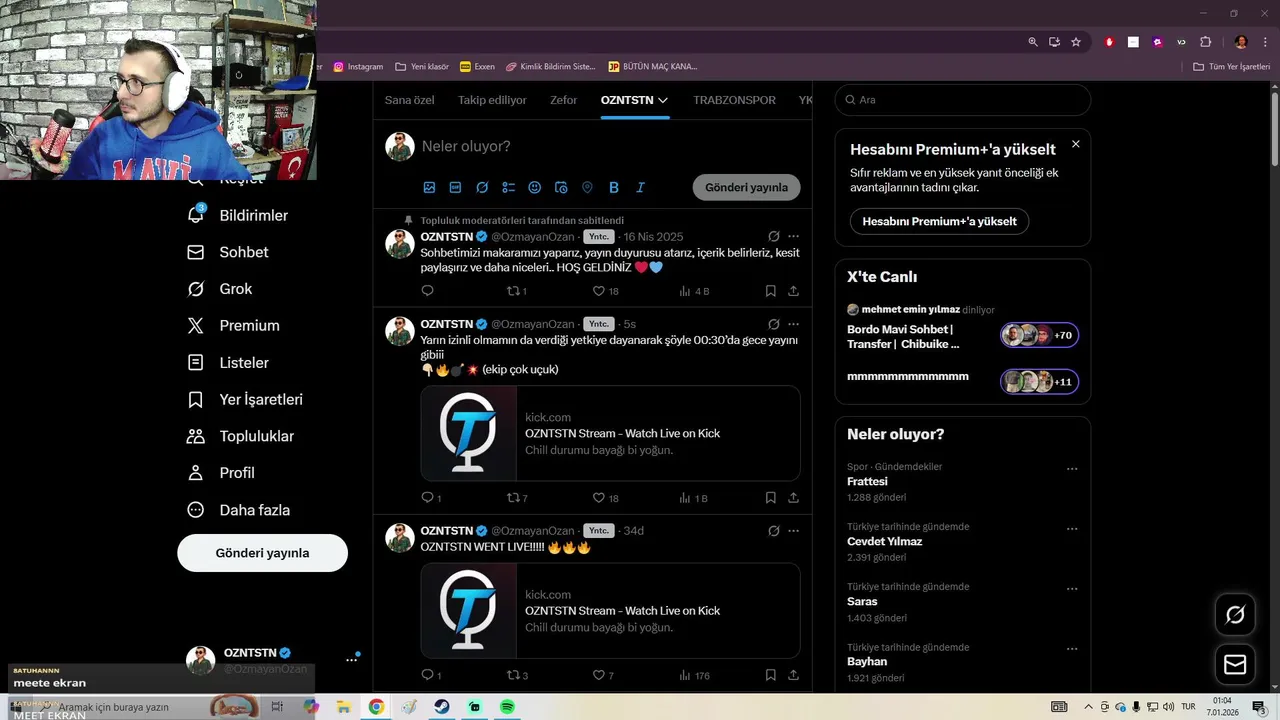
Task: Open options for the Frattesi trend
Action: [1072, 469]
